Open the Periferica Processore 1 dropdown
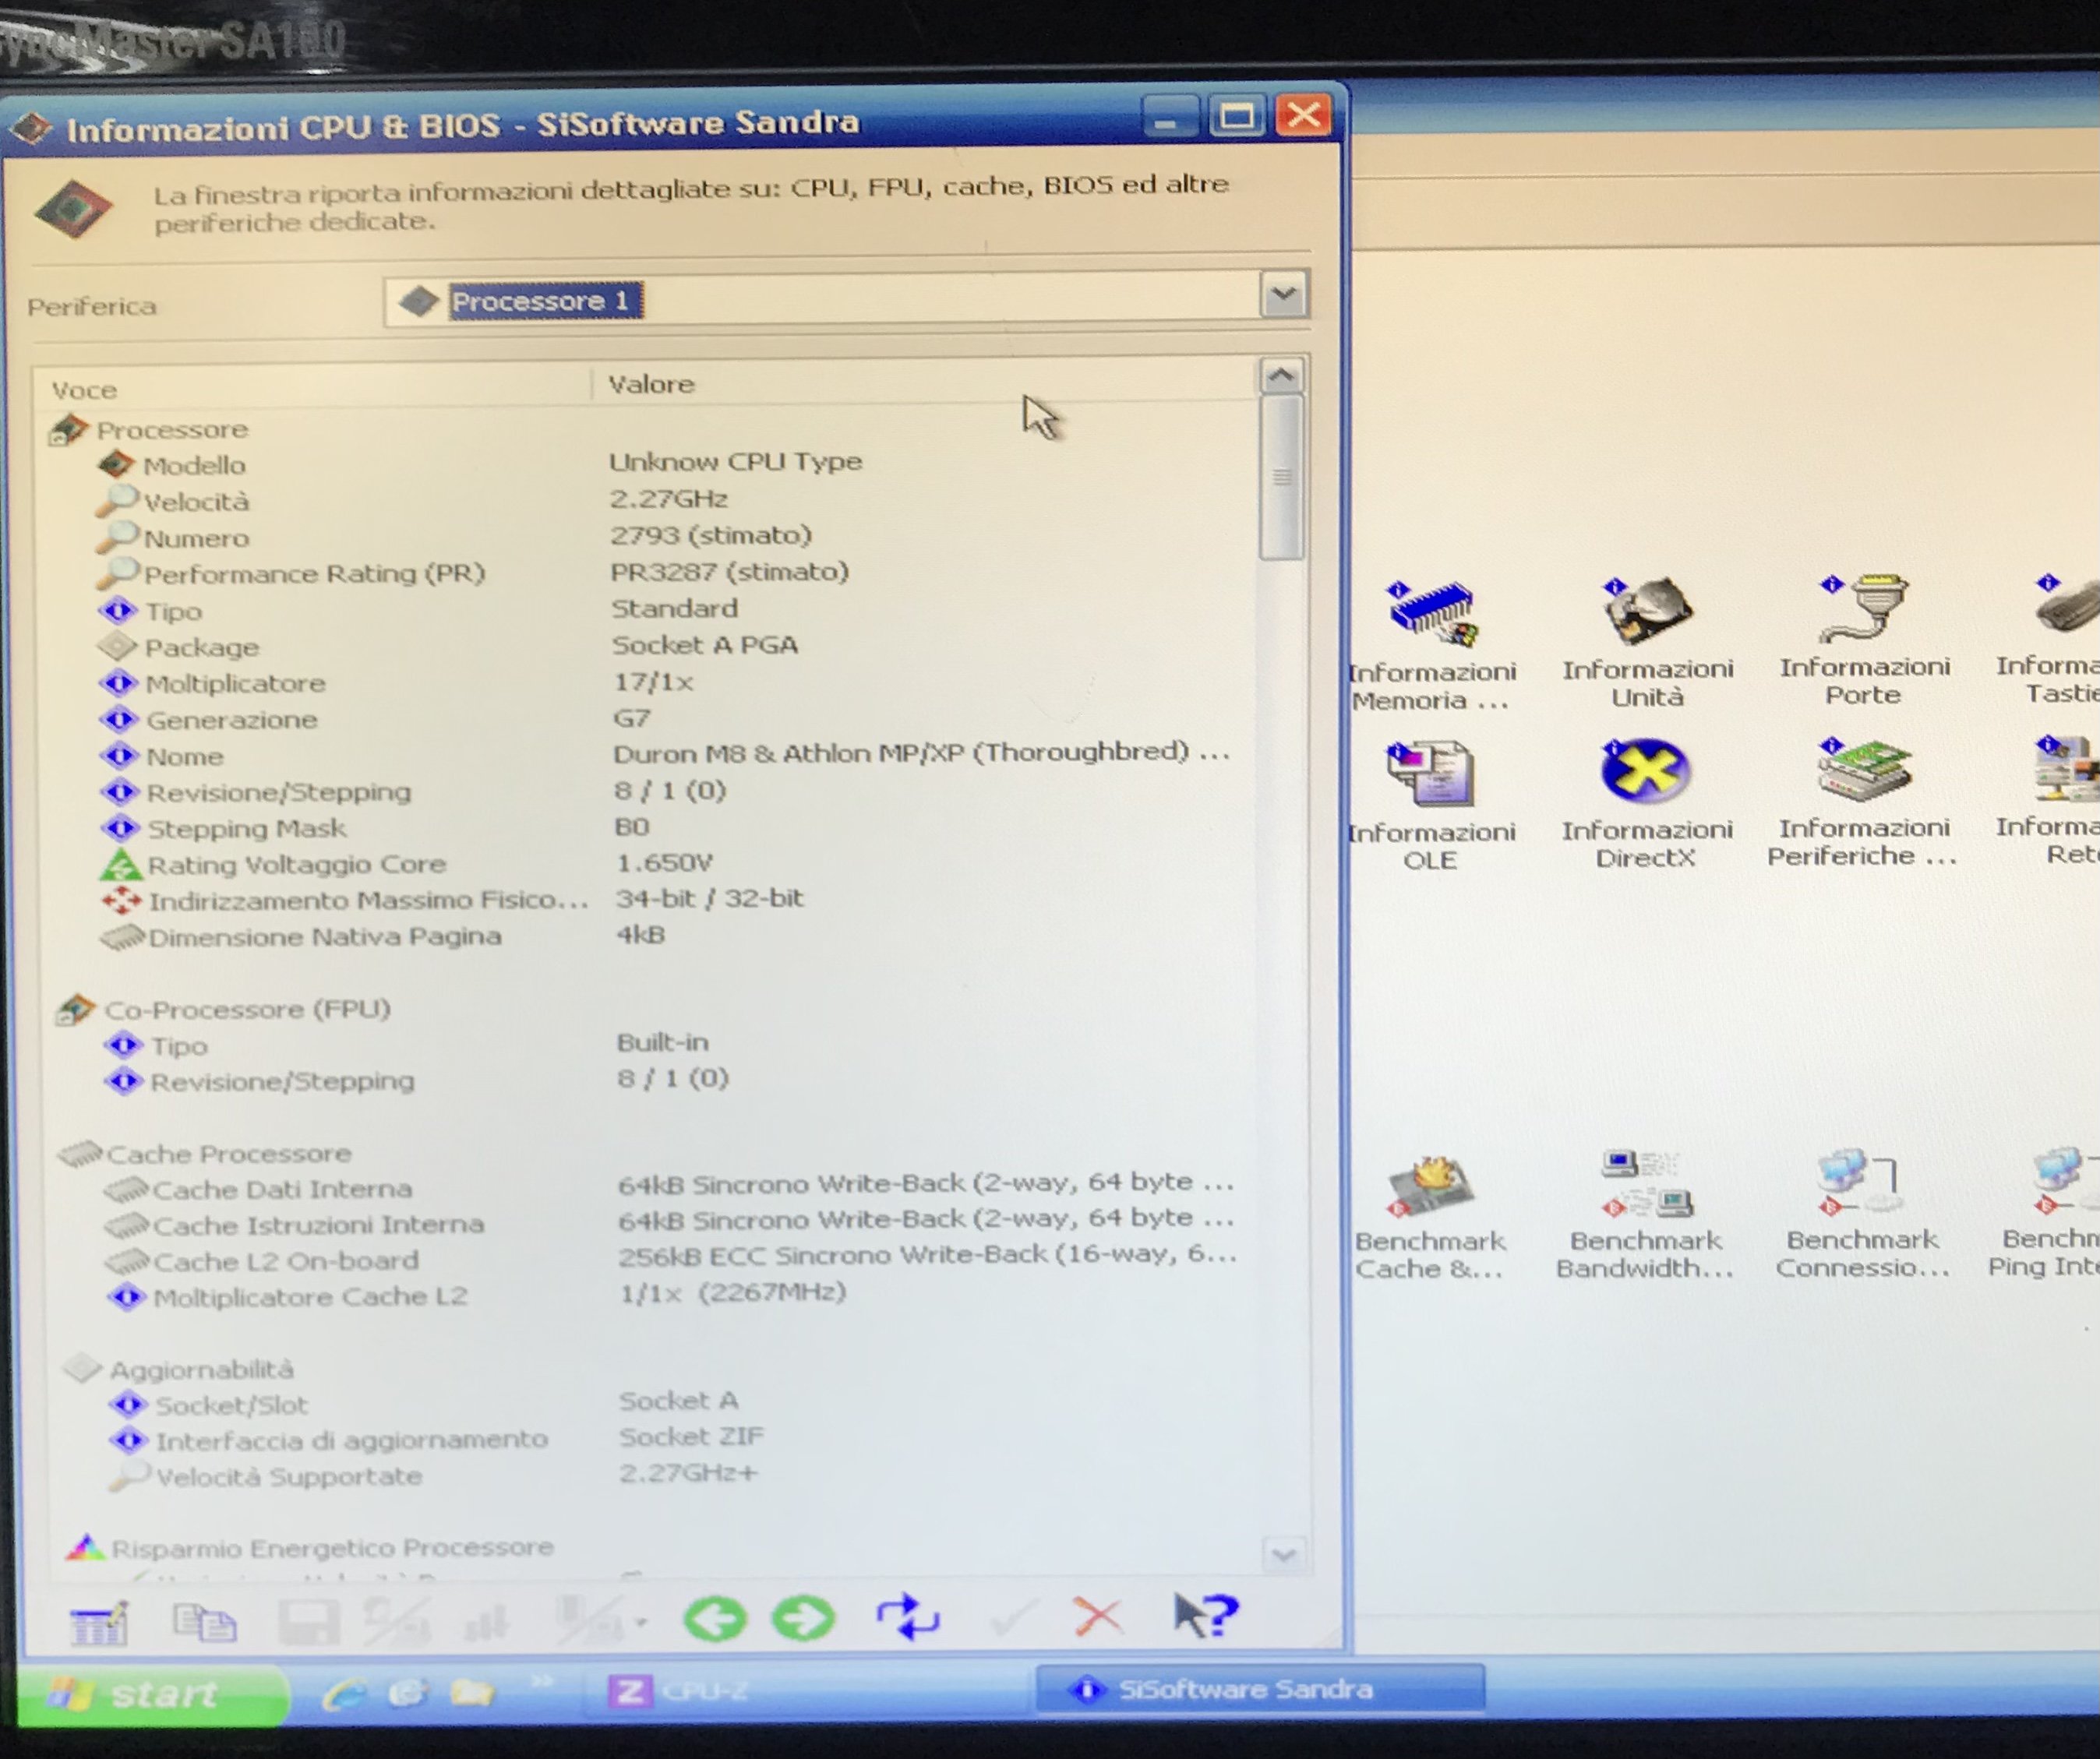2100x1759 pixels. (x=1284, y=296)
